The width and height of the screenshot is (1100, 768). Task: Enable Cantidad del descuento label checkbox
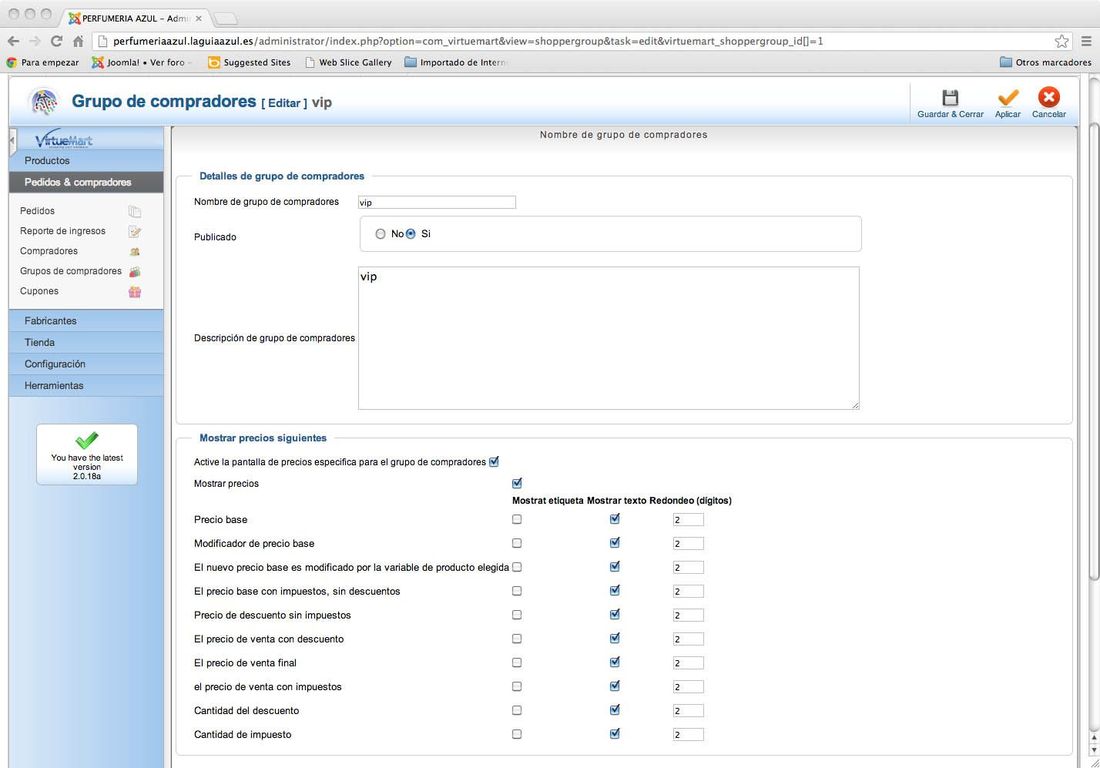517,710
